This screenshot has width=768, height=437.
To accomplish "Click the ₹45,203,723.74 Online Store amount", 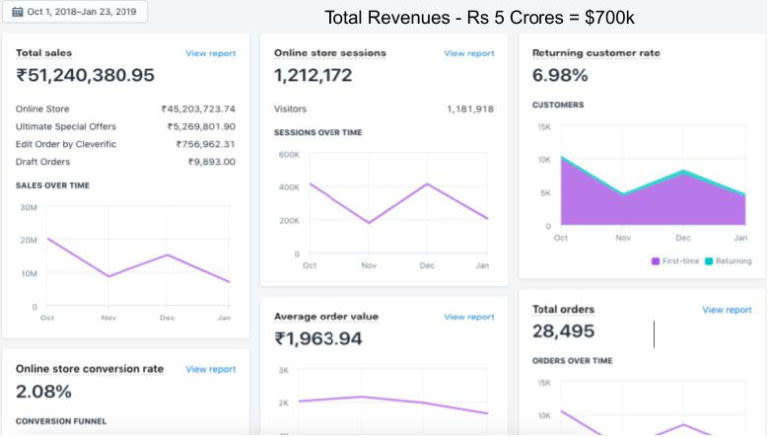I will click(x=198, y=109).
